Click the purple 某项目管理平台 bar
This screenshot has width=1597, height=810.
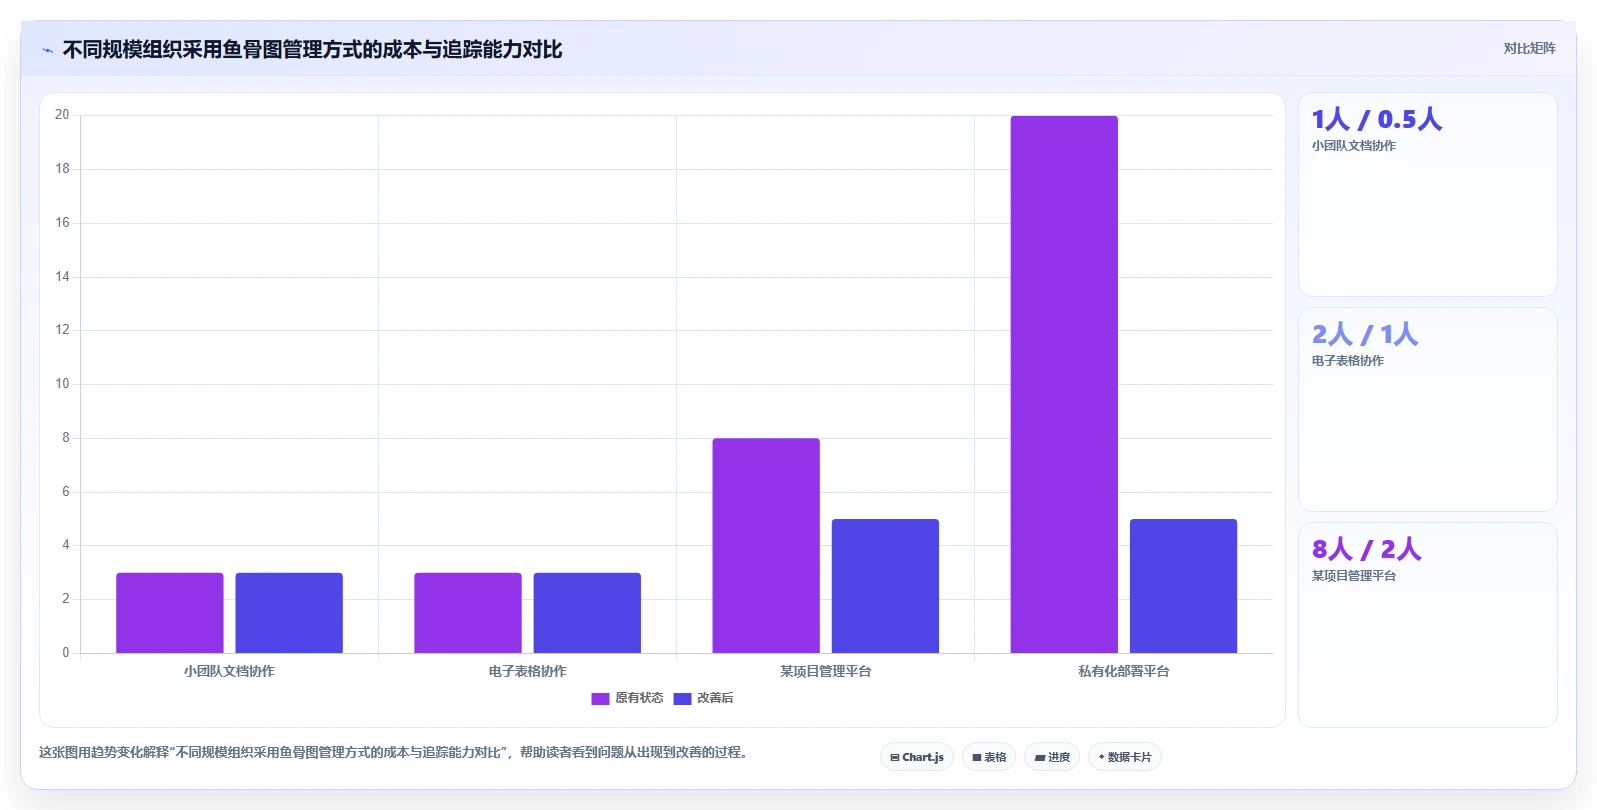[x=766, y=546]
